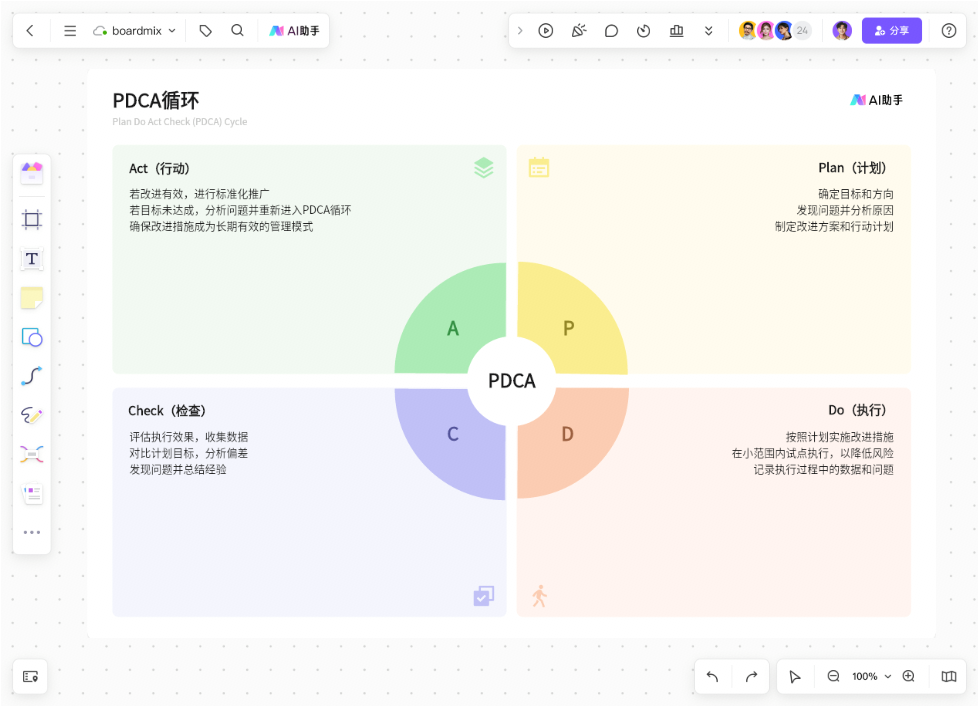Toggle the minimap icon
Screen dimensions: 979x707
tap(948, 676)
